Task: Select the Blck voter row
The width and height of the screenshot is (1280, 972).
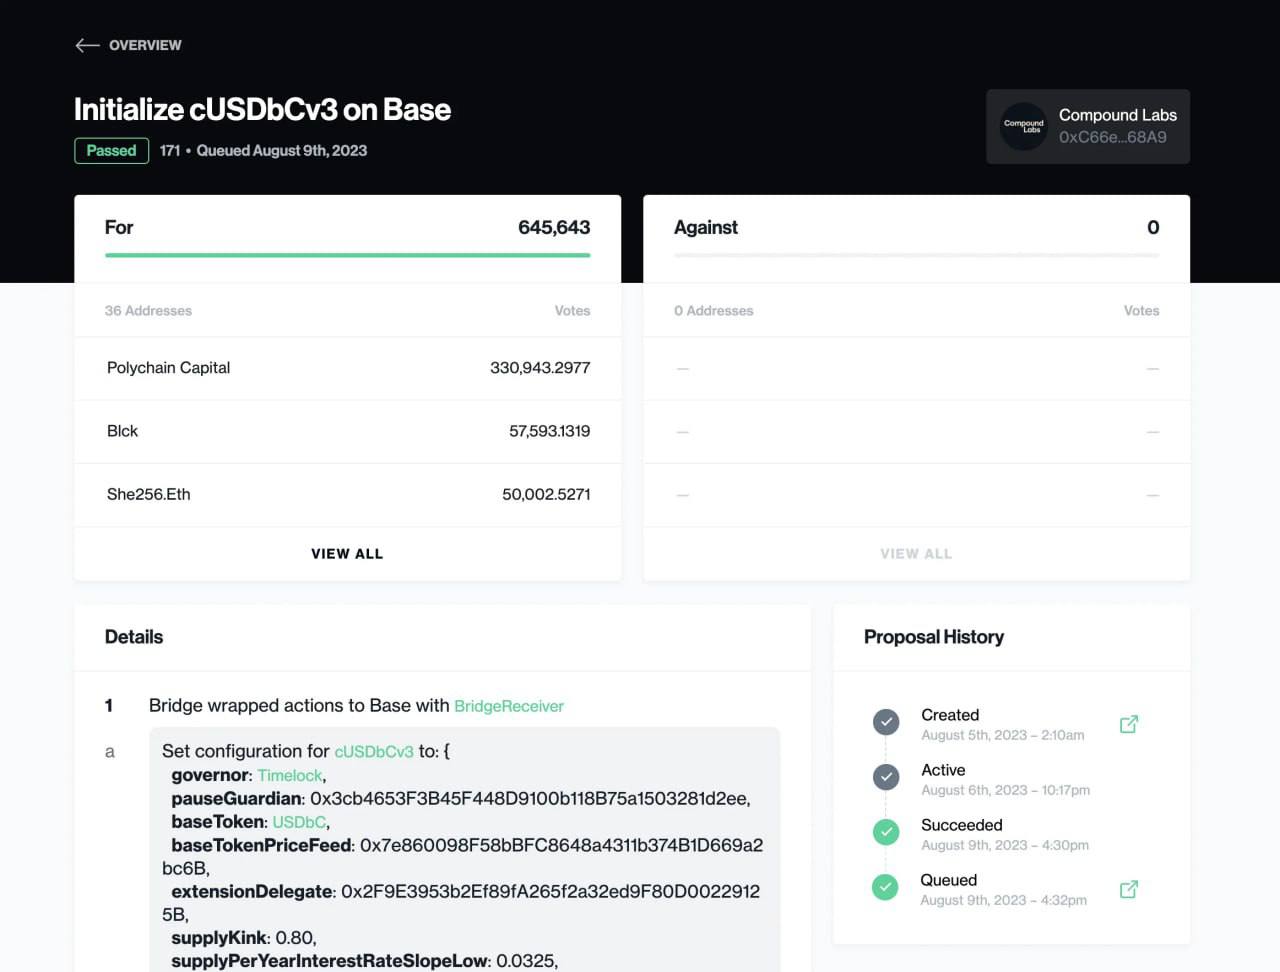Action: point(347,431)
